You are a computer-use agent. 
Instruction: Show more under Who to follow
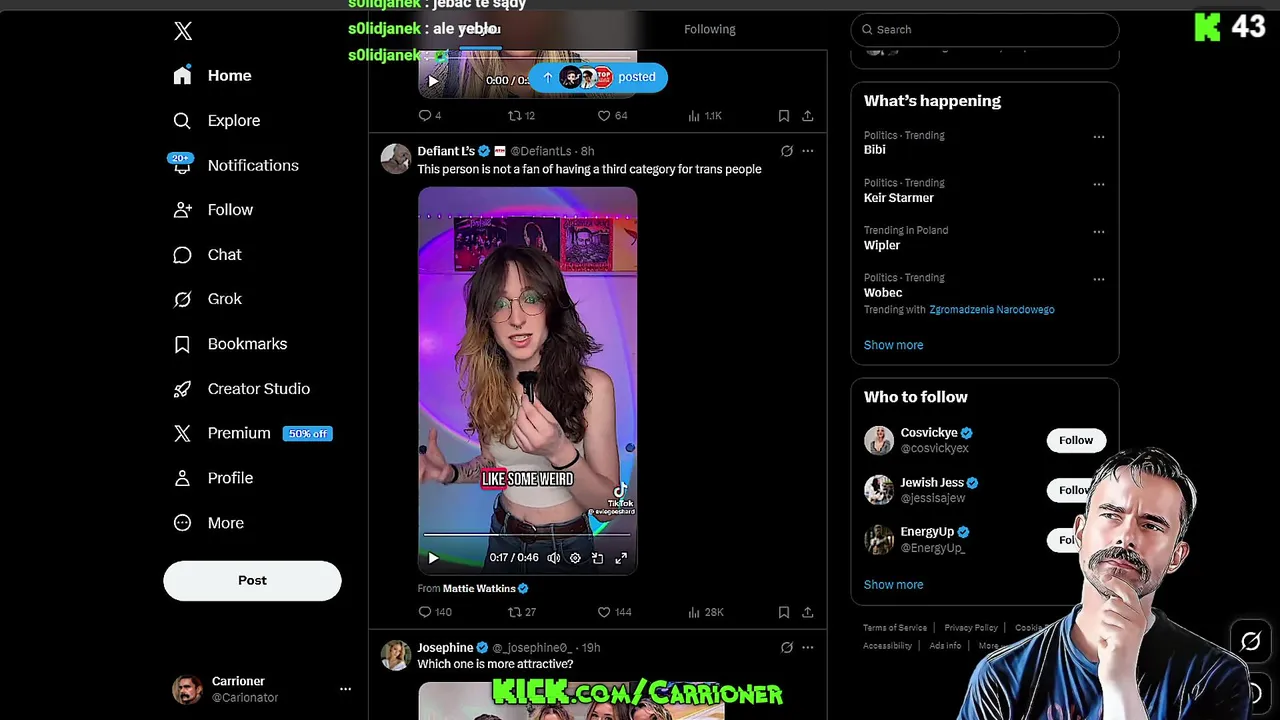(893, 585)
